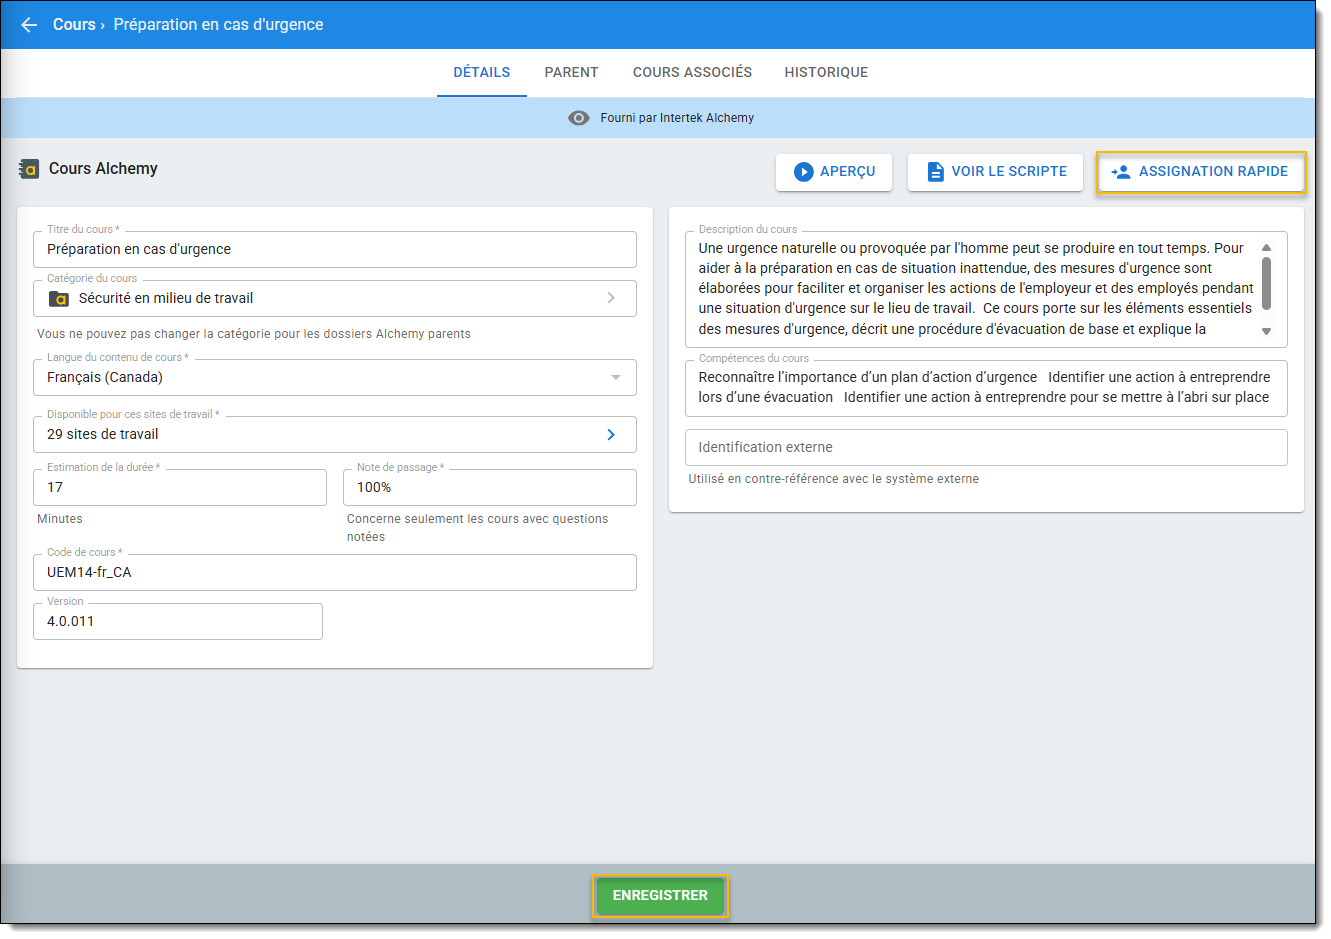
Task: Switch to the Parent tab
Action: point(571,73)
